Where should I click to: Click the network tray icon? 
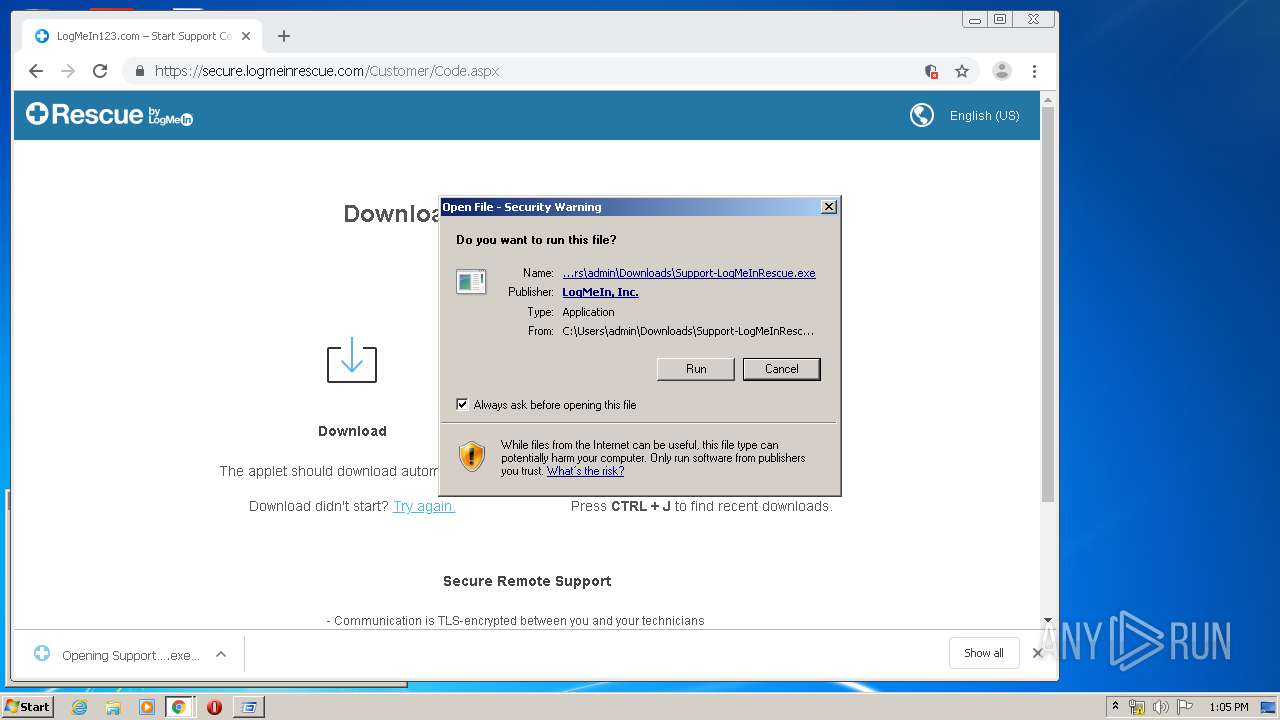[x=1136, y=707]
